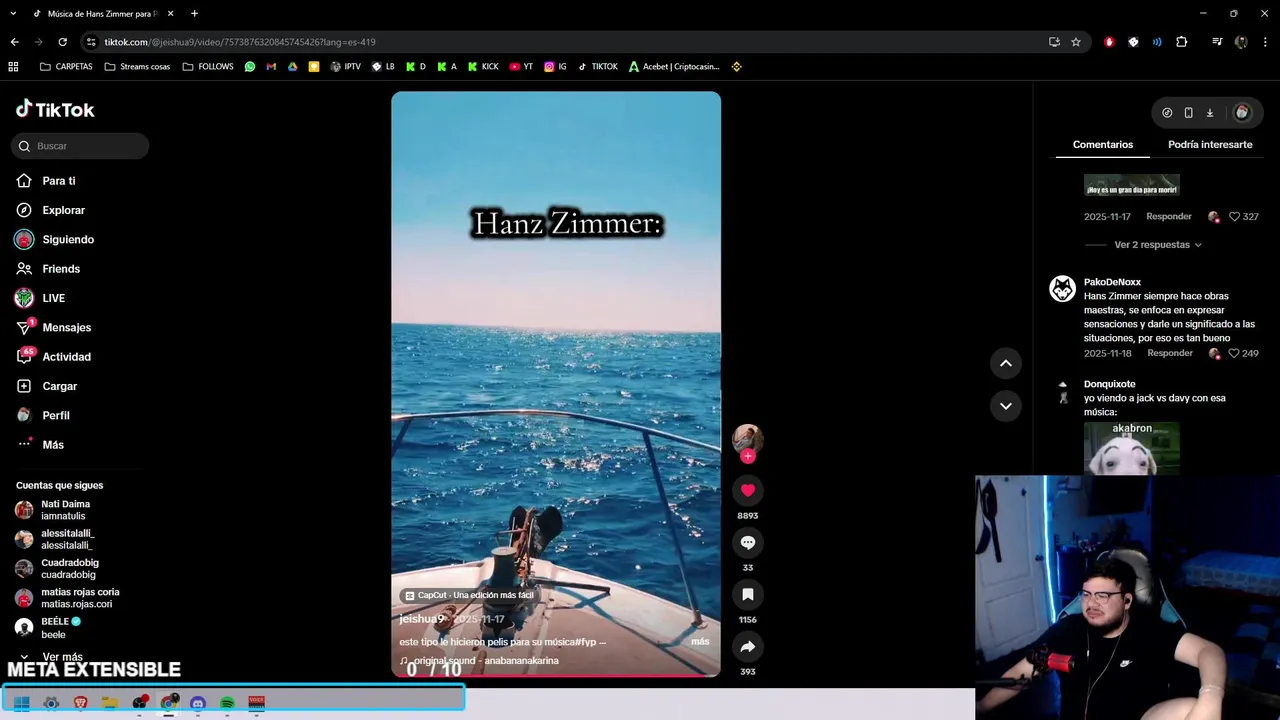Like the video with the heart icon
The image size is (1280, 720).
tap(747, 490)
